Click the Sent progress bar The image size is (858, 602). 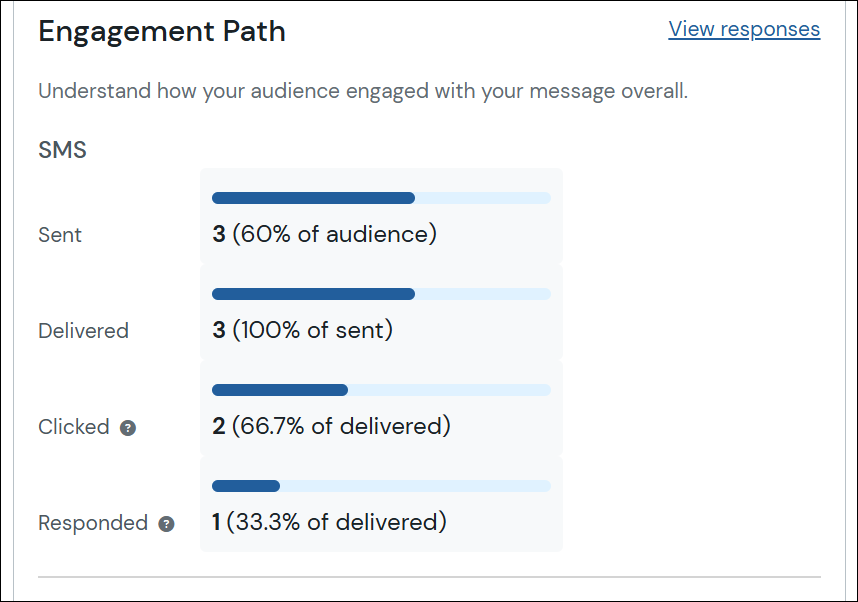(380, 198)
